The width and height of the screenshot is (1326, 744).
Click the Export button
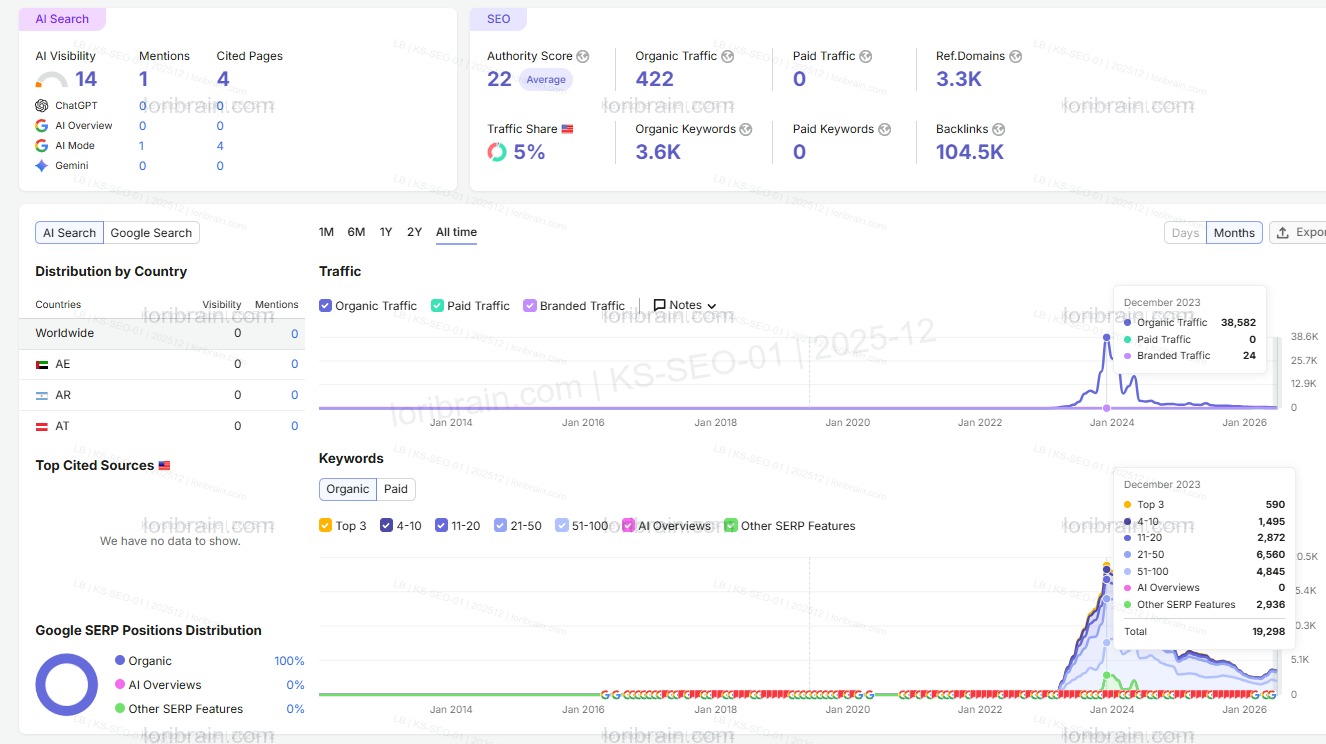point(1298,233)
